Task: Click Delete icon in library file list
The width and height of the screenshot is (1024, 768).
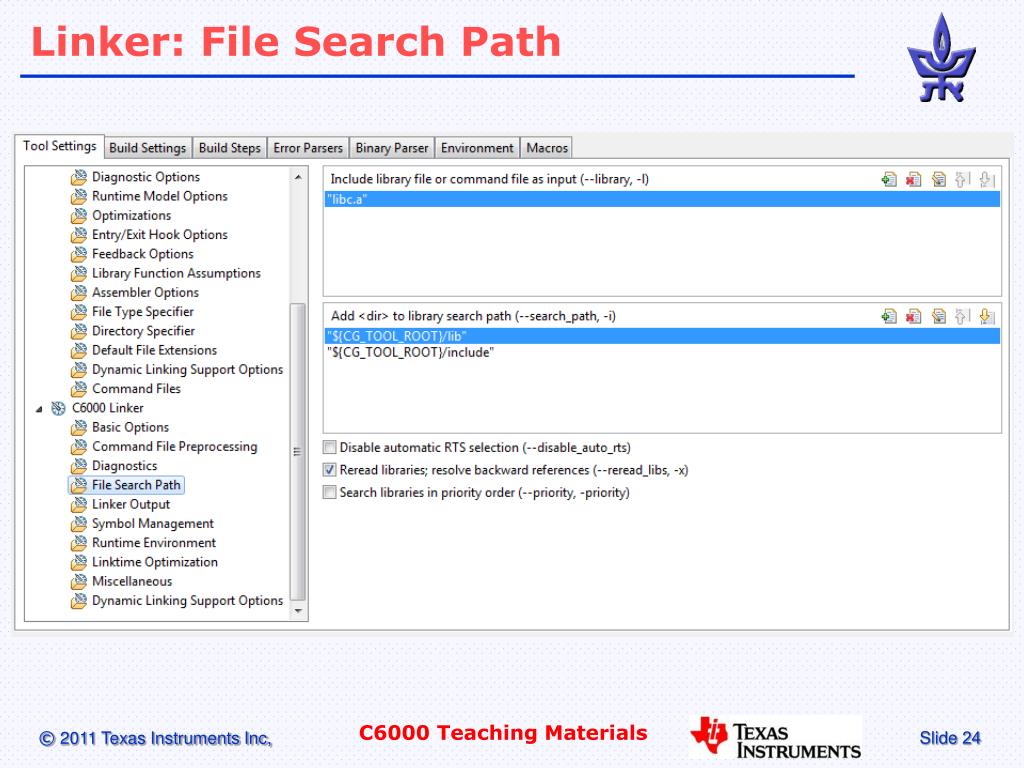Action: [914, 179]
